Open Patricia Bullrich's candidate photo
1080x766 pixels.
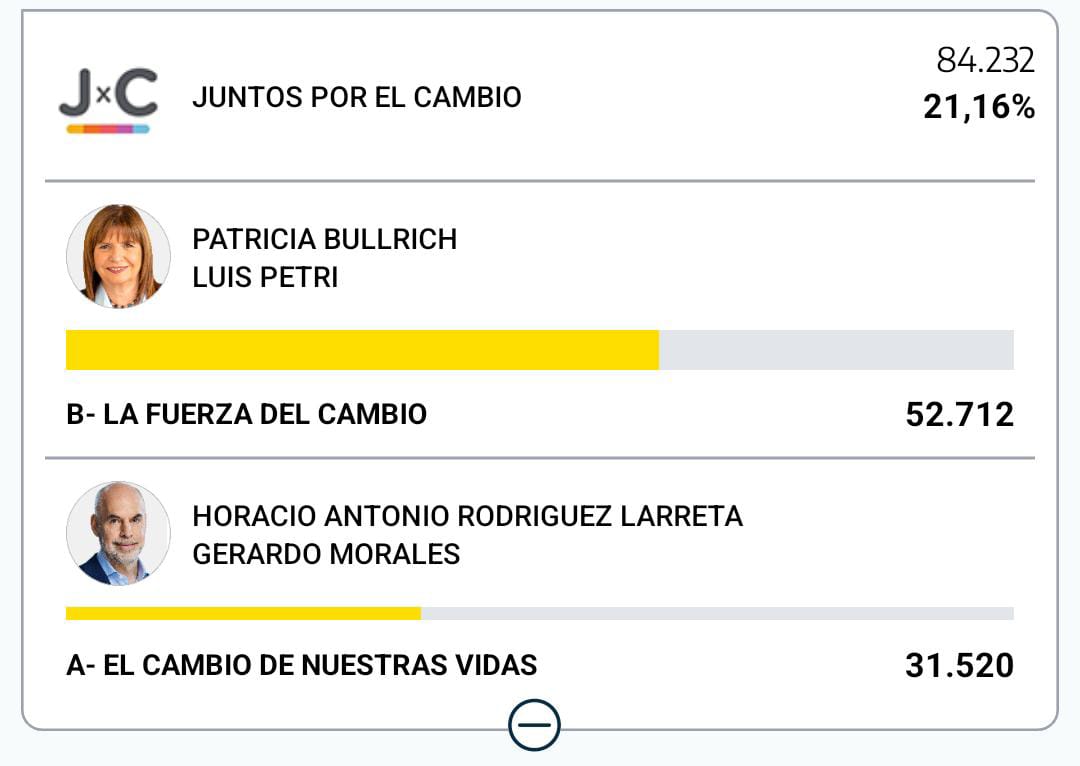coord(118,257)
